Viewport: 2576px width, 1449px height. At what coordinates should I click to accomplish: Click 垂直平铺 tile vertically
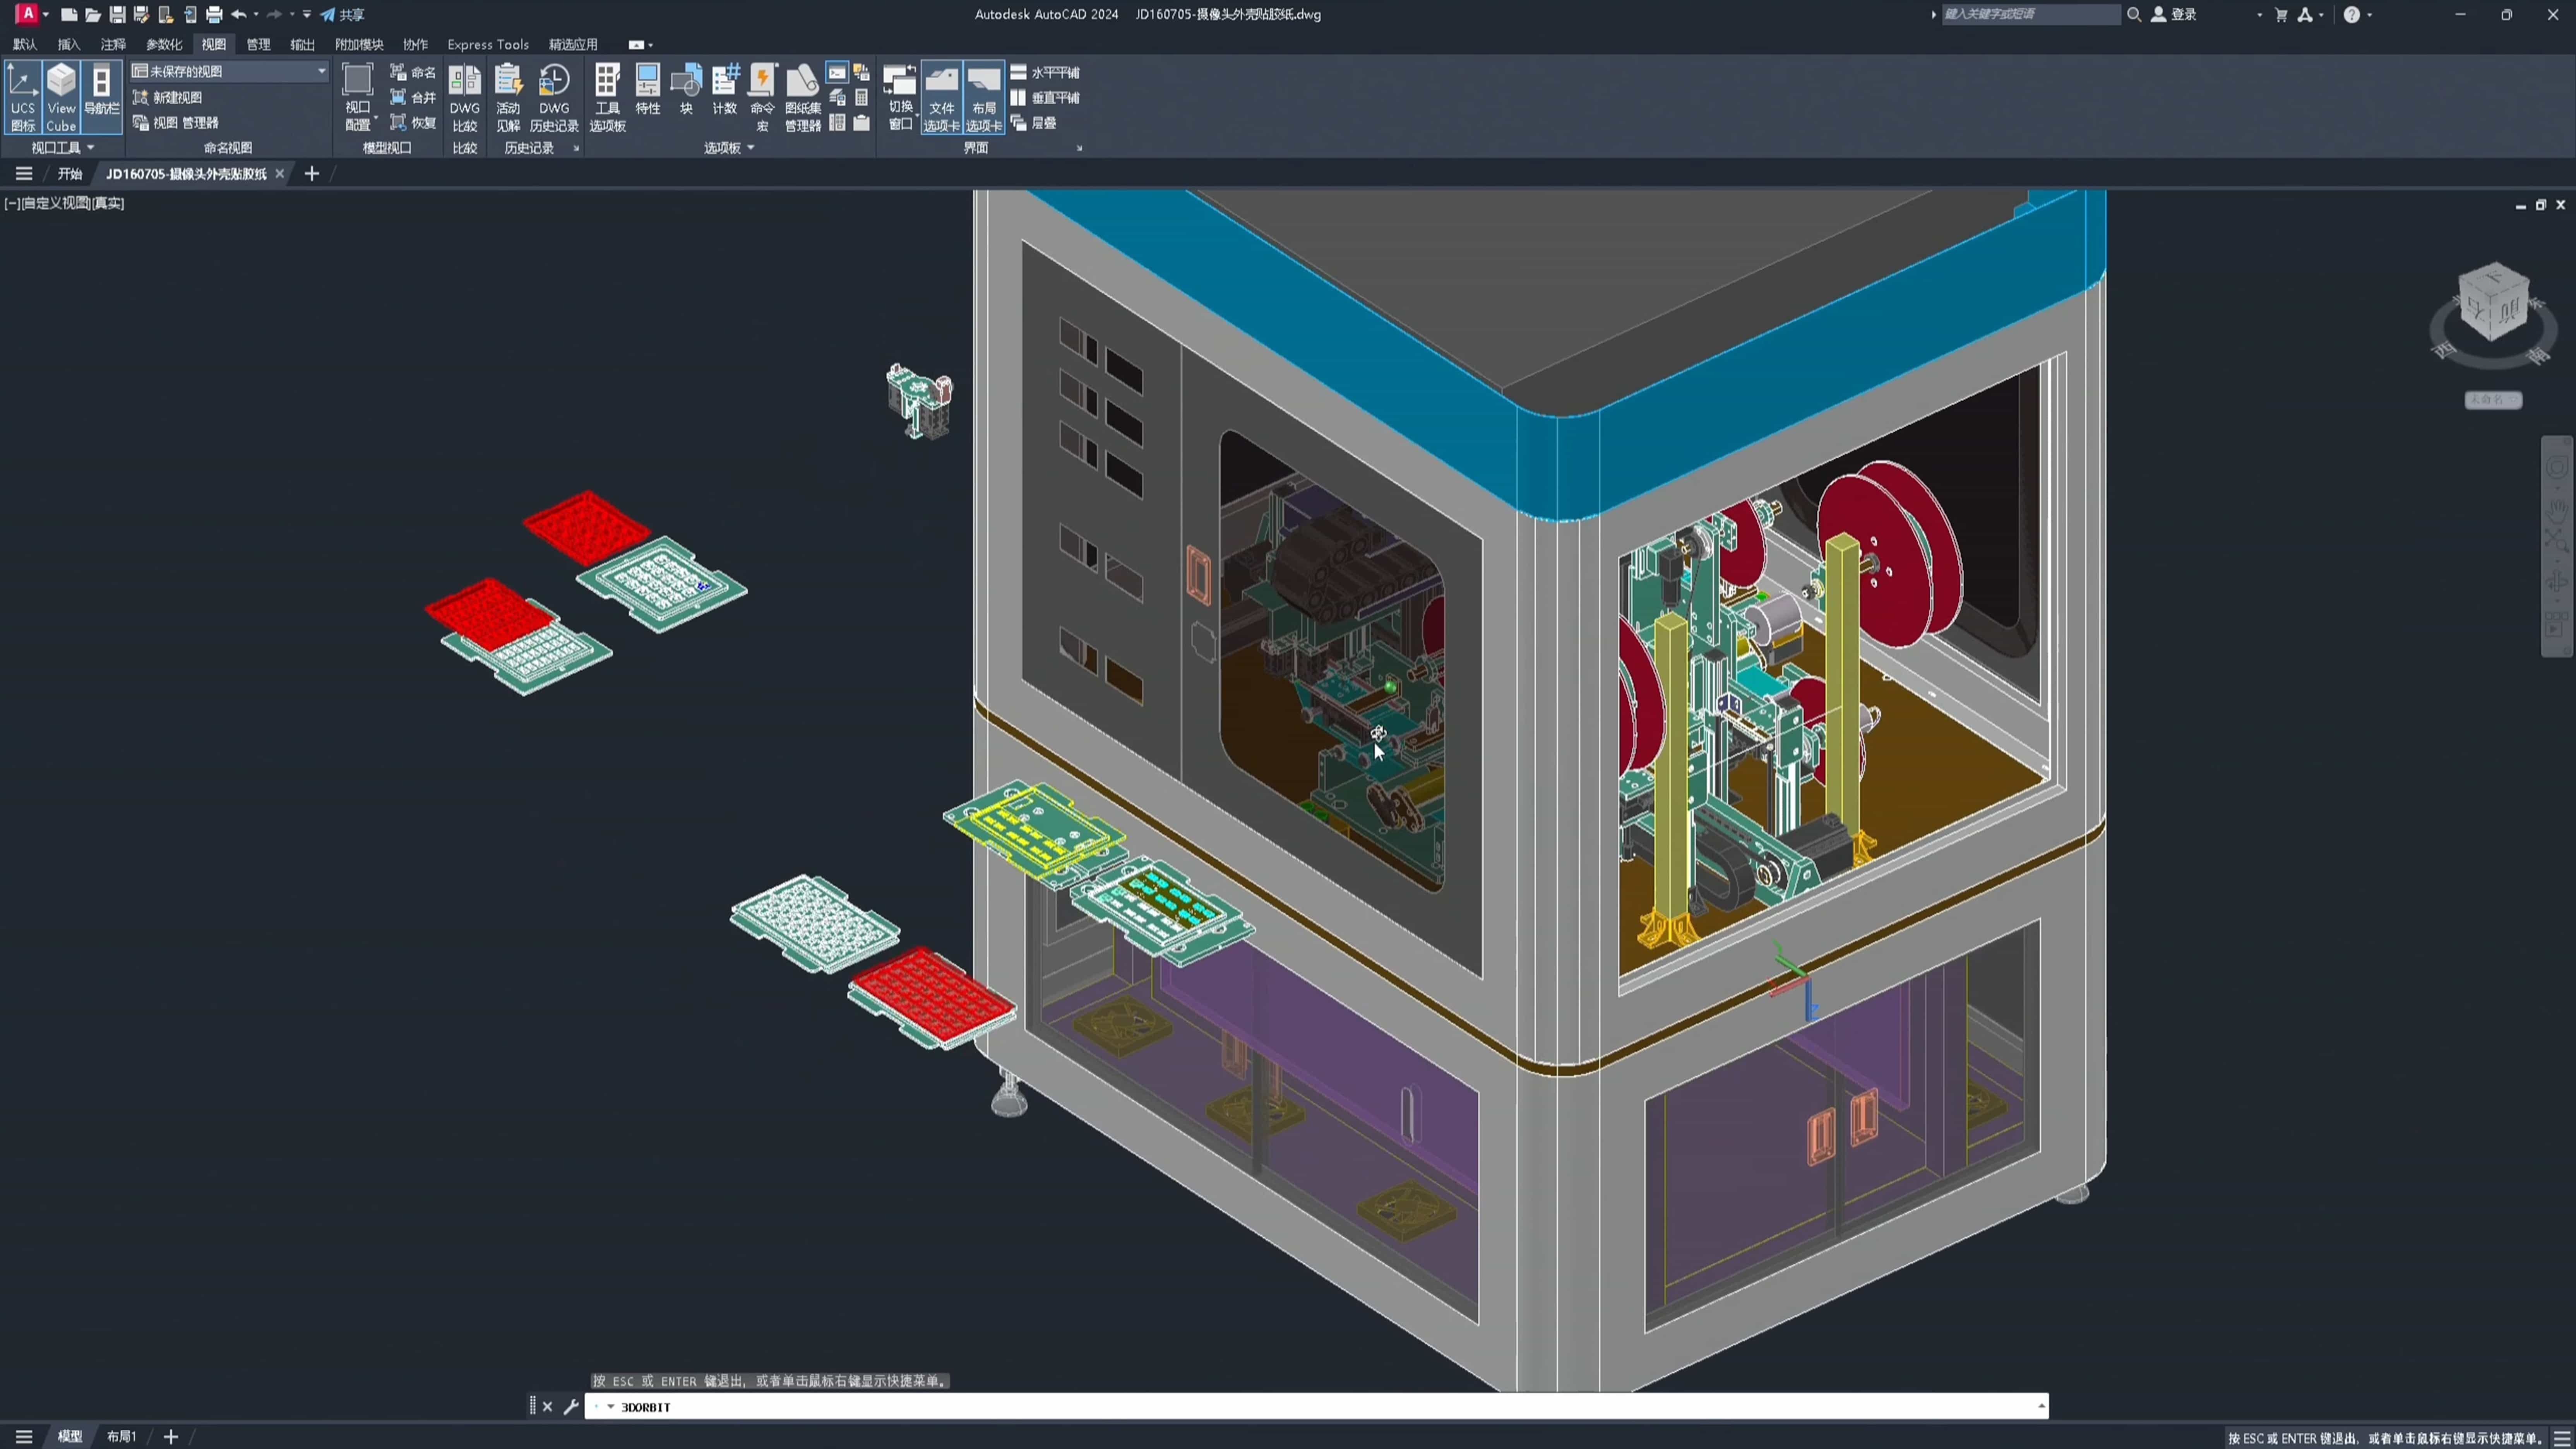pyautogui.click(x=1045, y=97)
